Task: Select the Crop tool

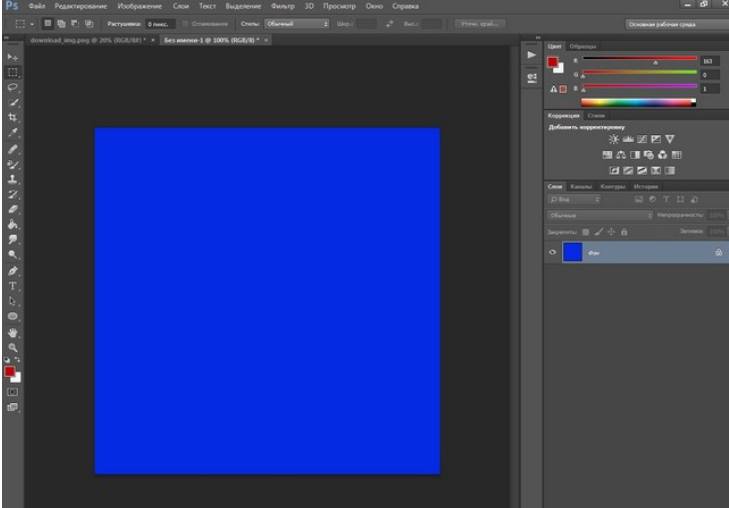Action: click(x=13, y=117)
